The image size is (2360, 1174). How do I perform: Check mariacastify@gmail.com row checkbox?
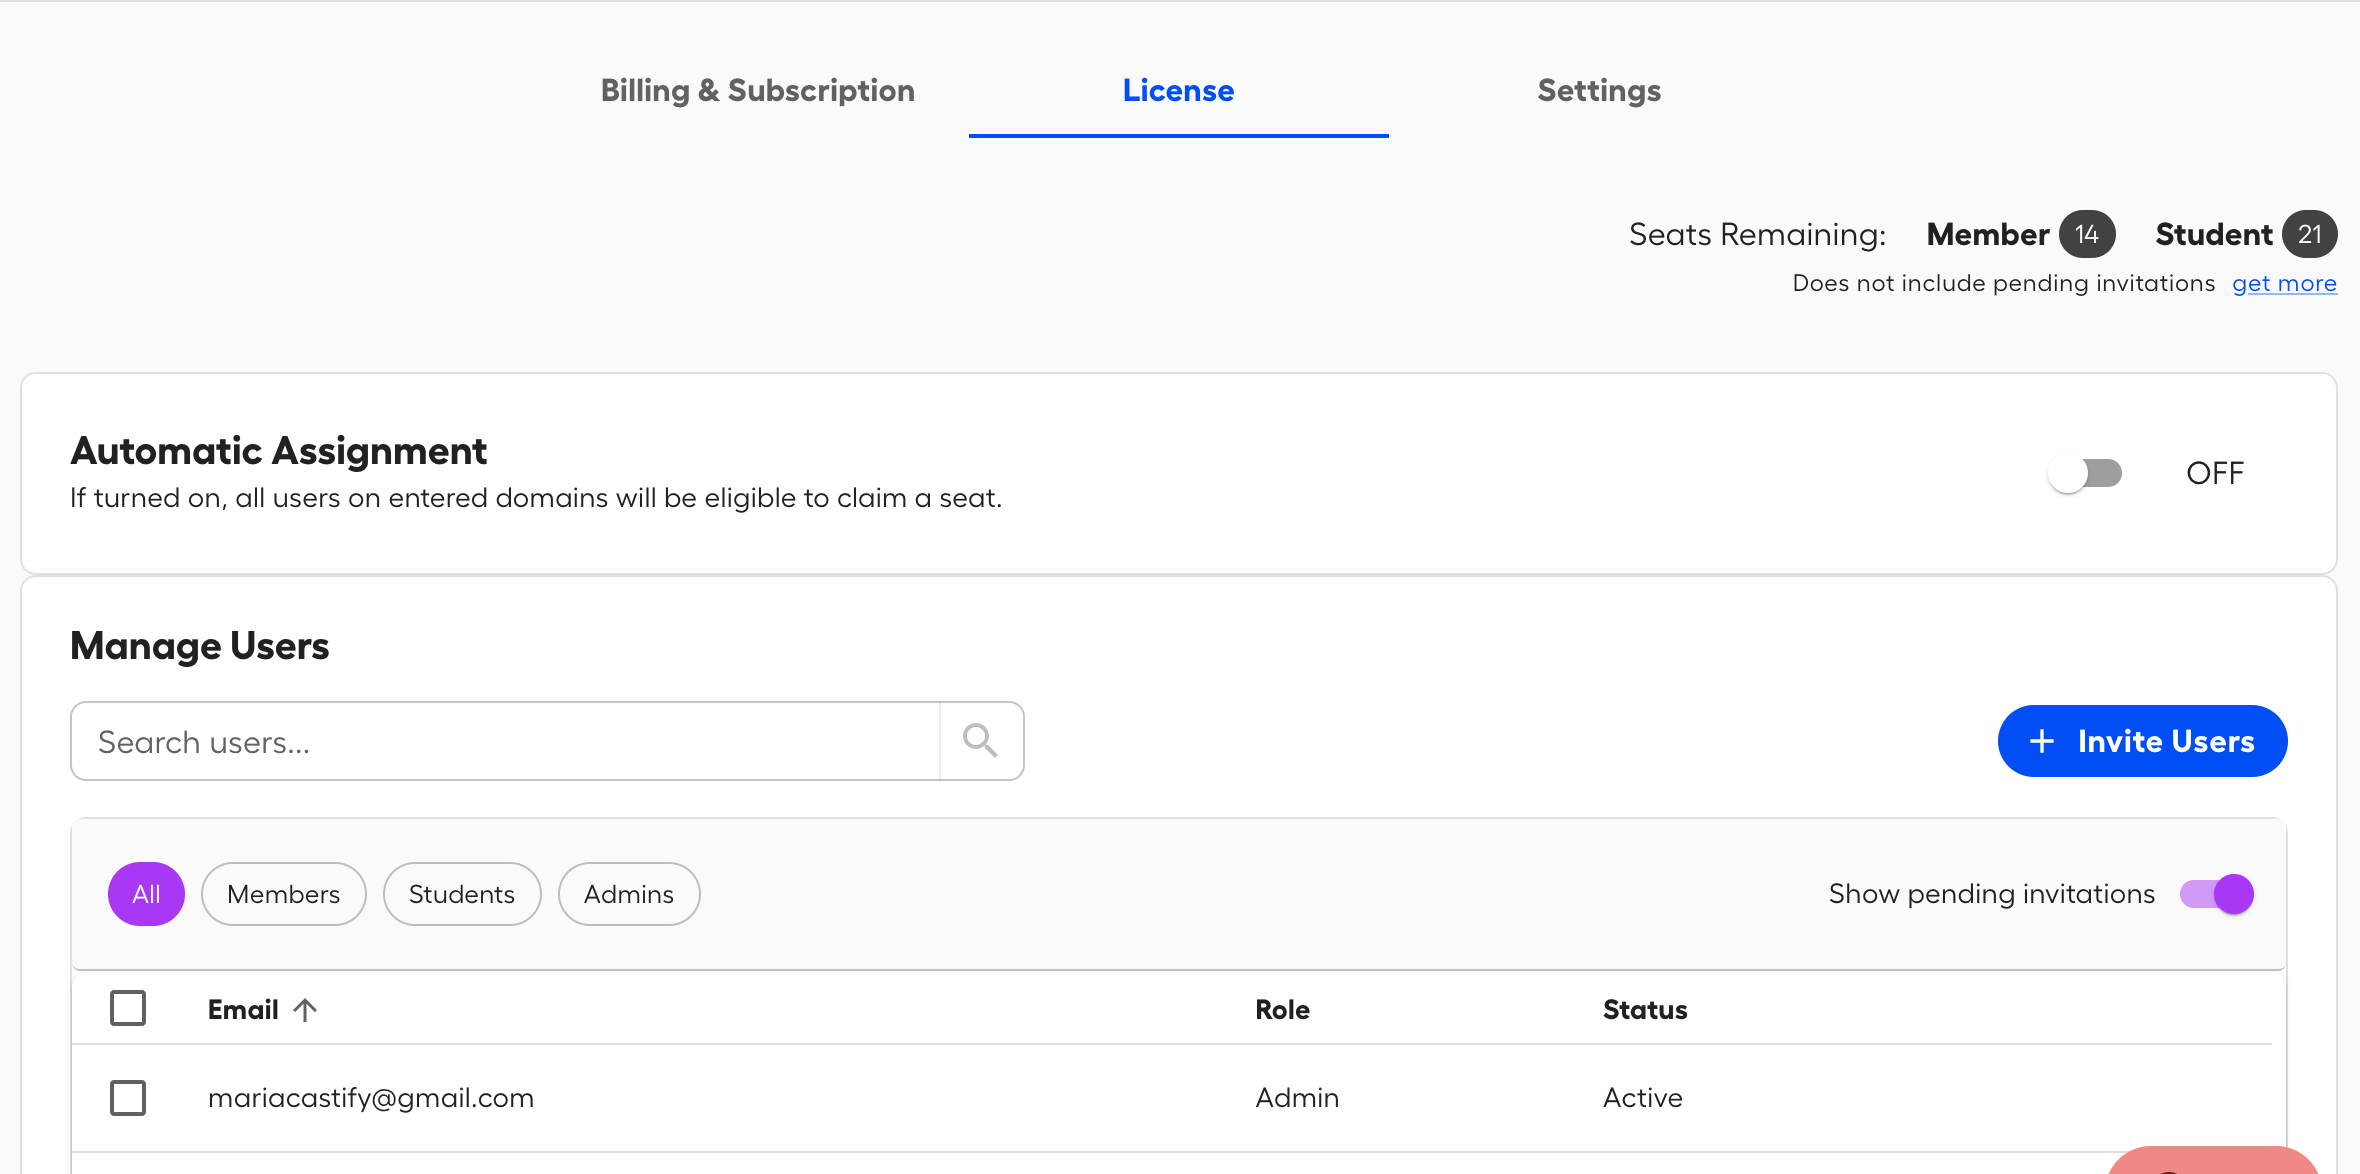[128, 1097]
